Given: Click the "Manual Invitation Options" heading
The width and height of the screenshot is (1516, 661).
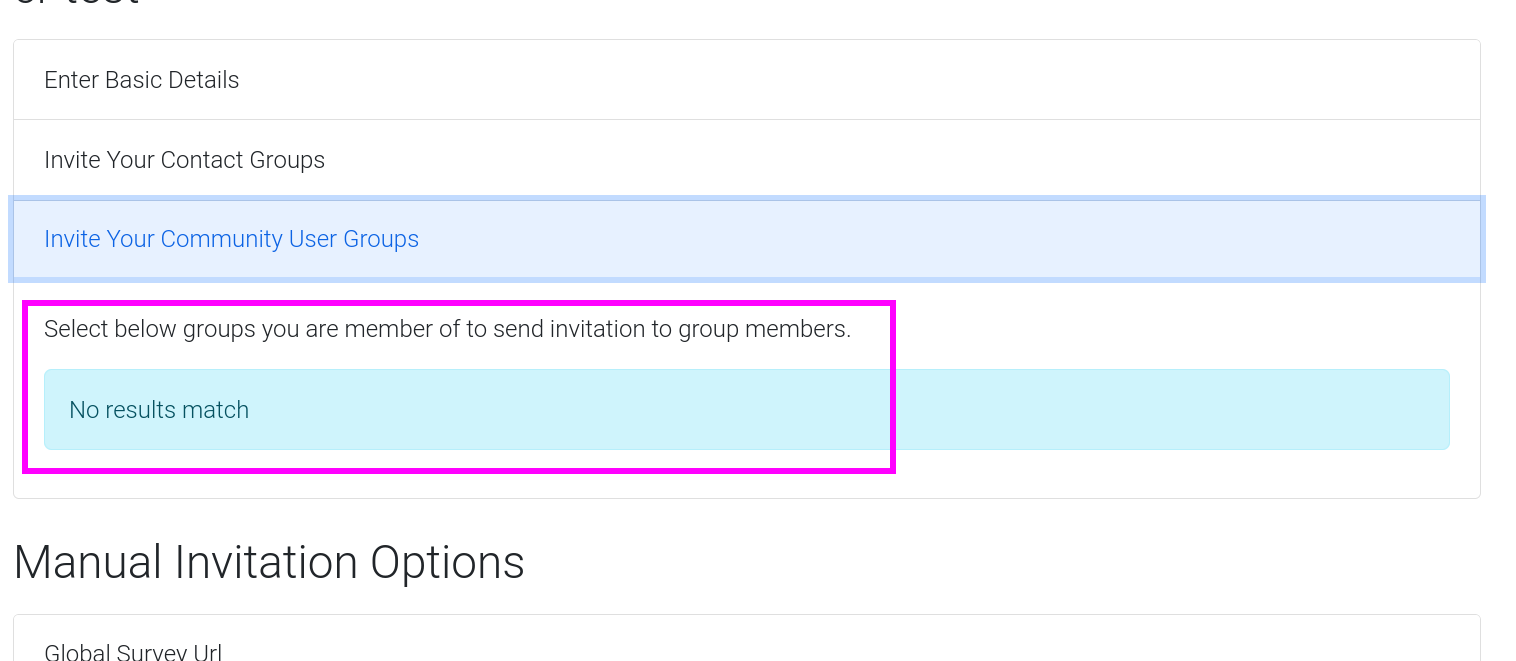Looking at the screenshot, I should [268, 562].
